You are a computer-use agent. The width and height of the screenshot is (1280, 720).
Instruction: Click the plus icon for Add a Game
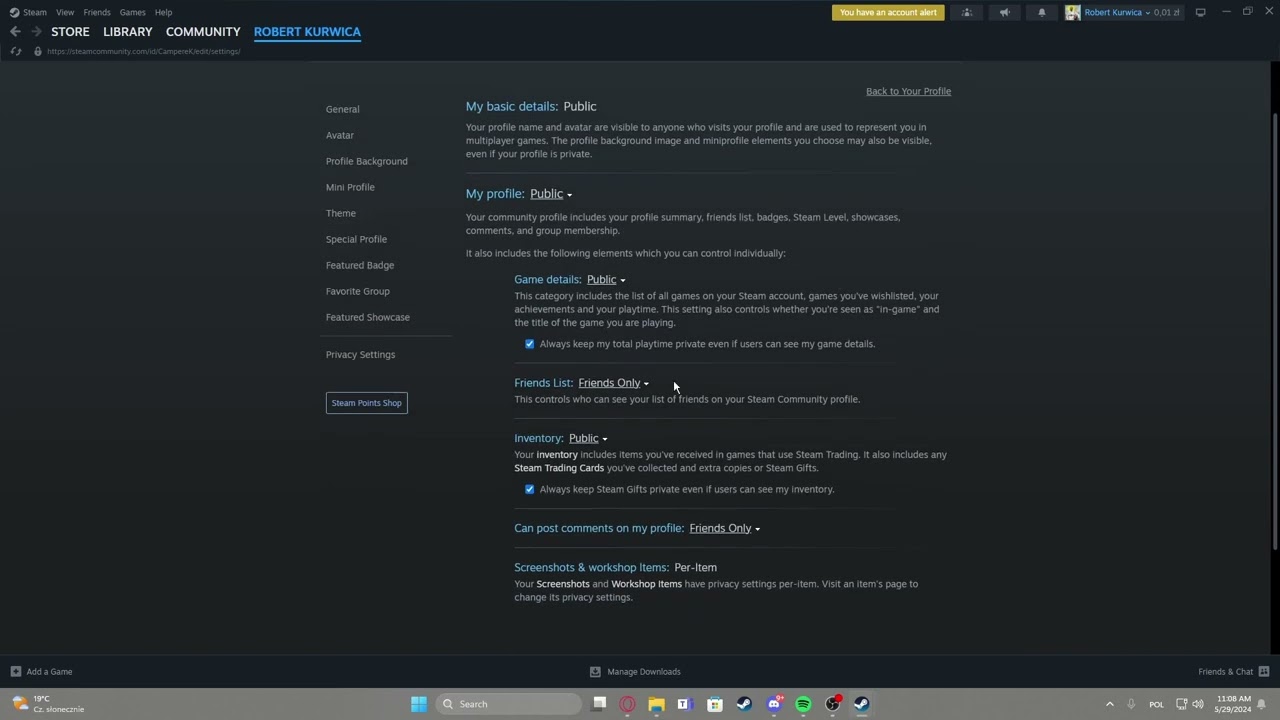click(x=15, y=672)
